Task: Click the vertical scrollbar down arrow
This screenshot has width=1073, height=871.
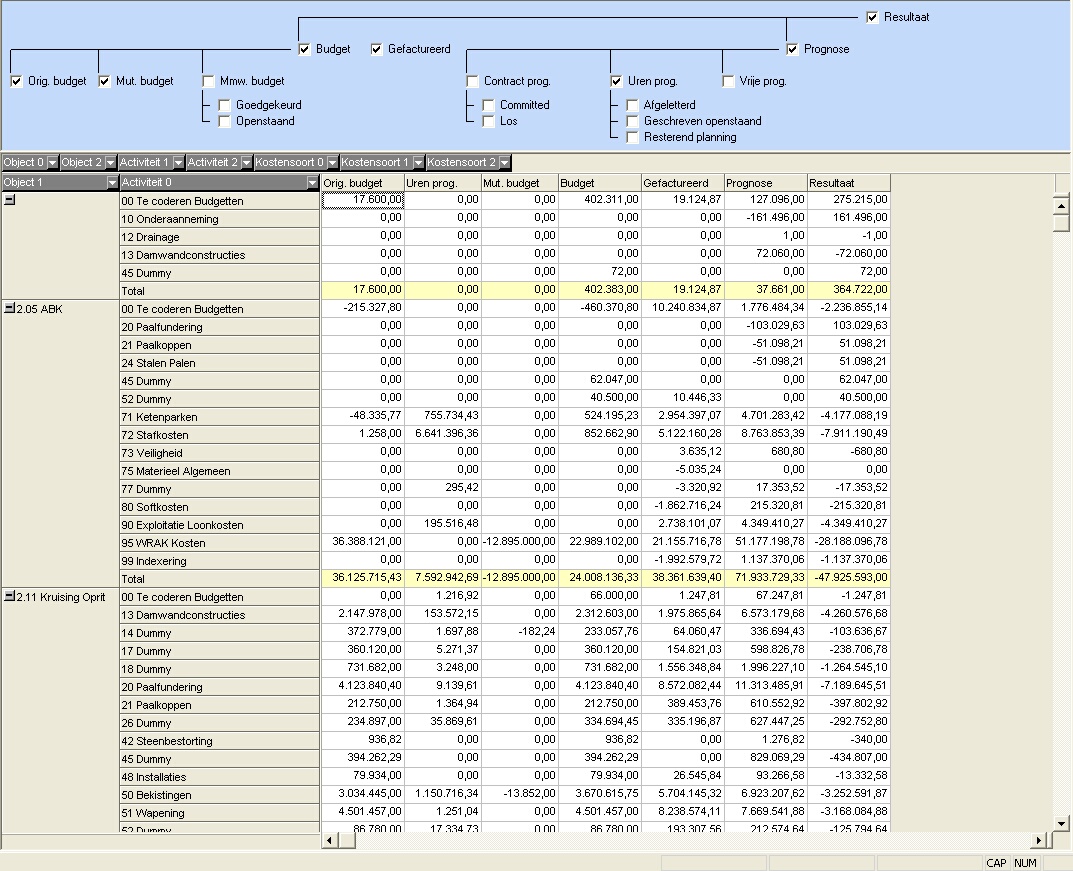Action: coord(1061,824)
